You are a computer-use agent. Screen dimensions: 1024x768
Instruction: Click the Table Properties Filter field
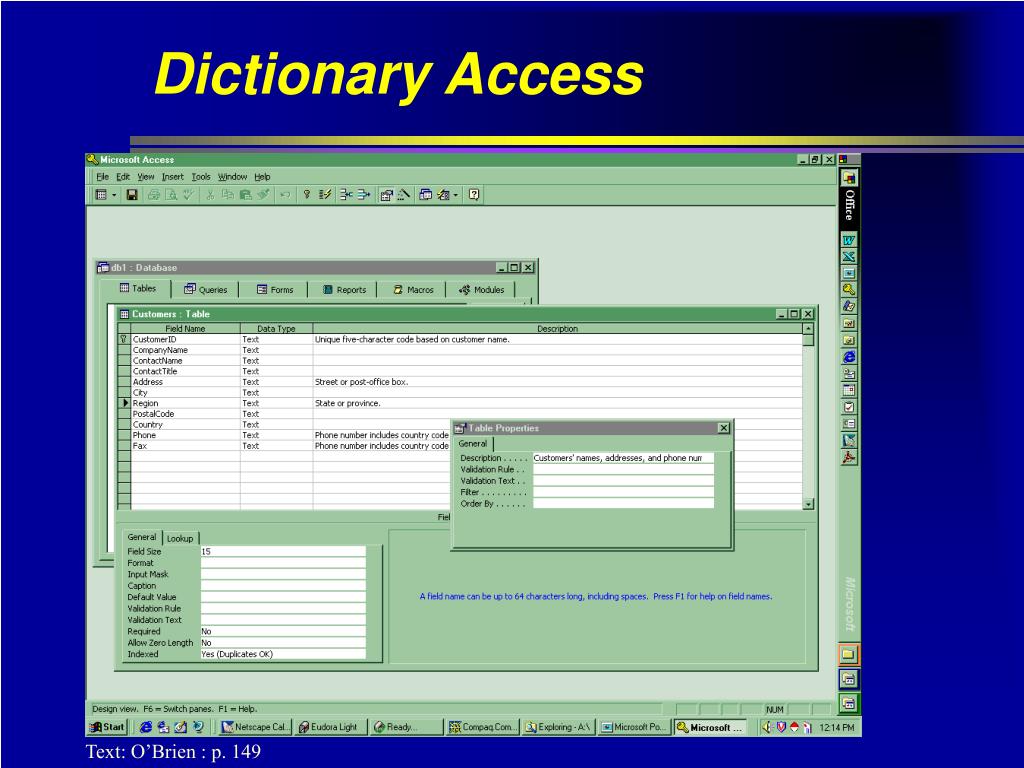tap(623, 492)
